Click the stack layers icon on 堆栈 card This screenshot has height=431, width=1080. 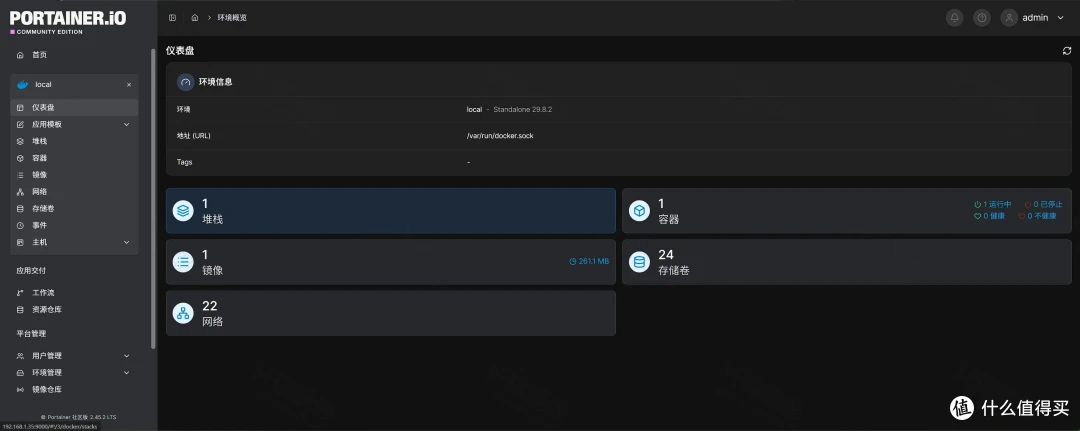(183, 211)
